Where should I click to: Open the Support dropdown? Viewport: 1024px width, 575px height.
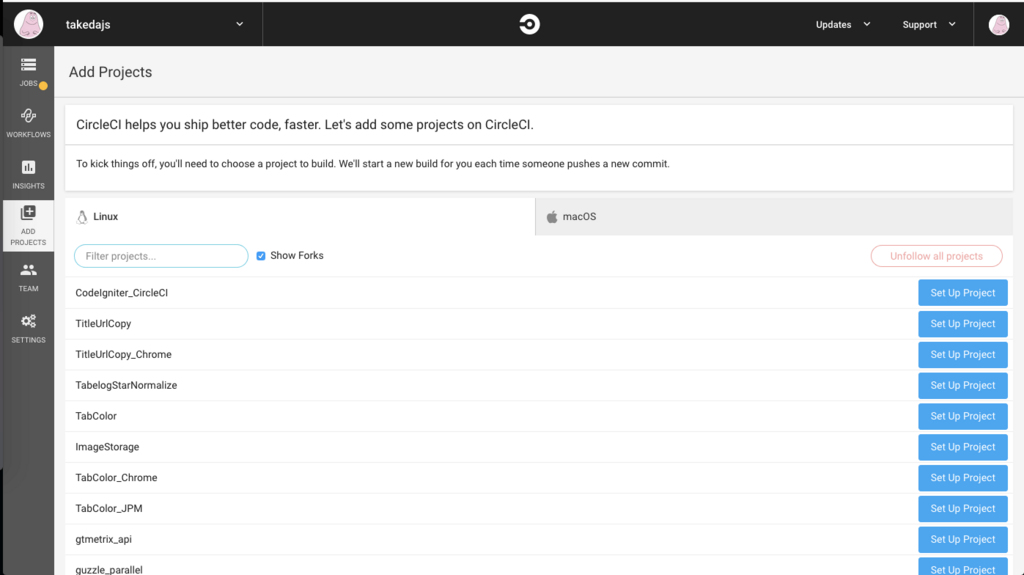(929, 24)
